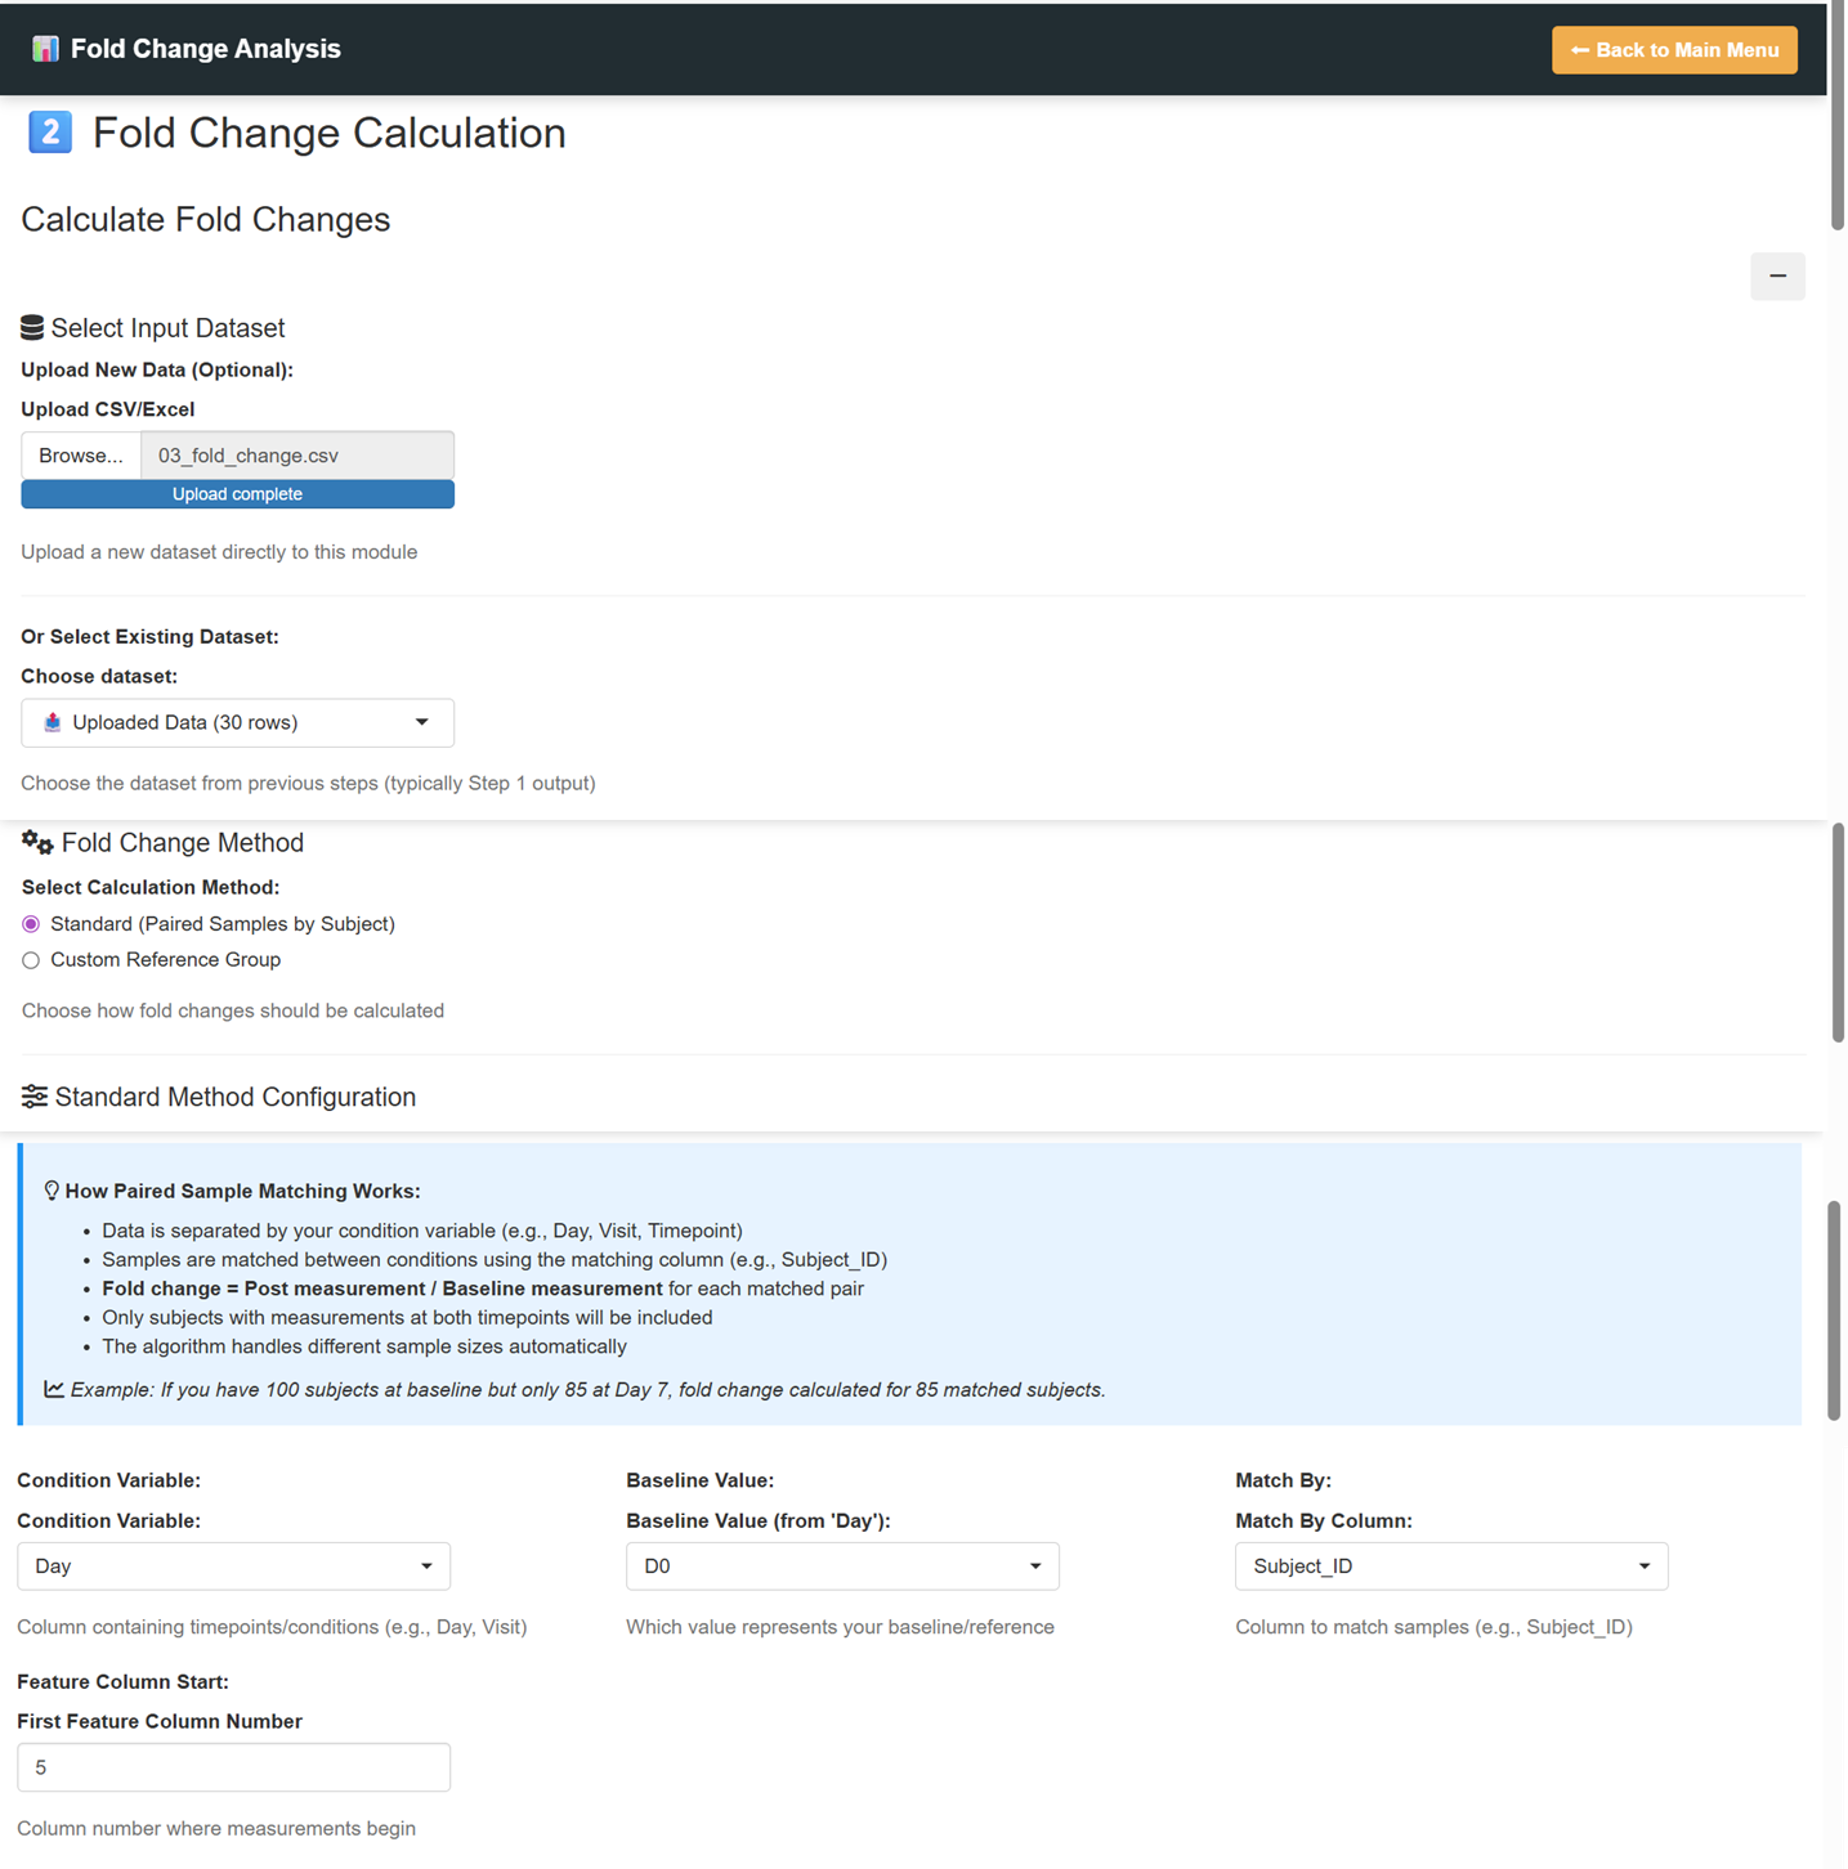Click 'Upload a new dataset directly to this module' text
The width and height of the screenshot is (1848, 1869).
[x=219, y=552]
